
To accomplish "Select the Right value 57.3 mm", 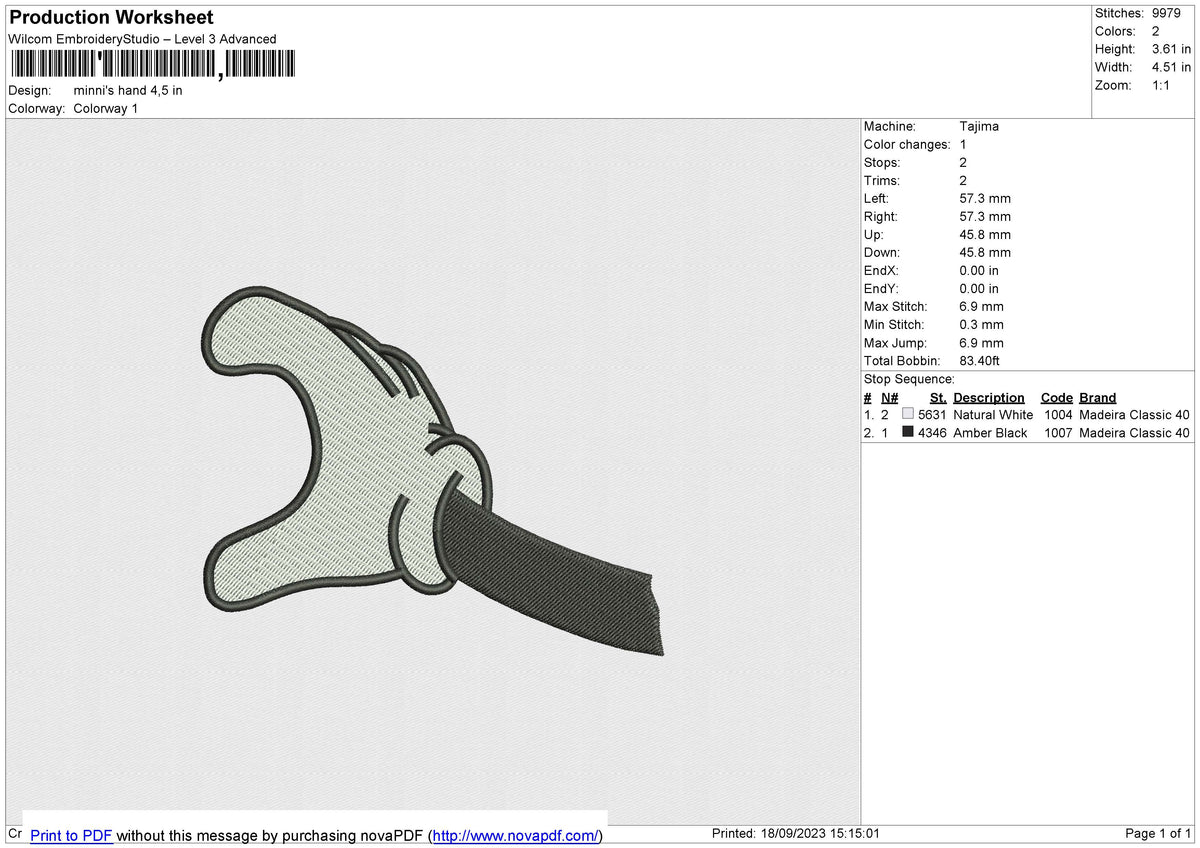I will click(x=985, y=216).
